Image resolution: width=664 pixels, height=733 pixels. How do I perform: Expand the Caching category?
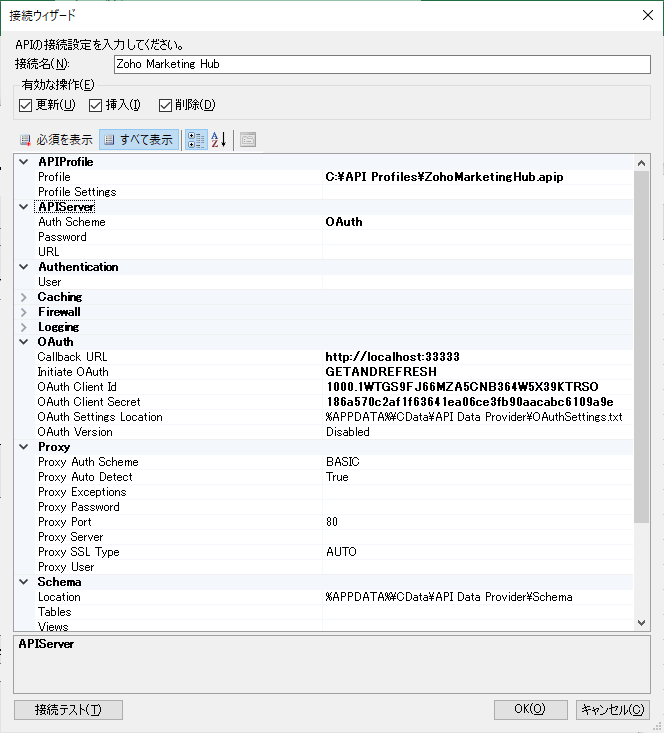coord(24,297)
